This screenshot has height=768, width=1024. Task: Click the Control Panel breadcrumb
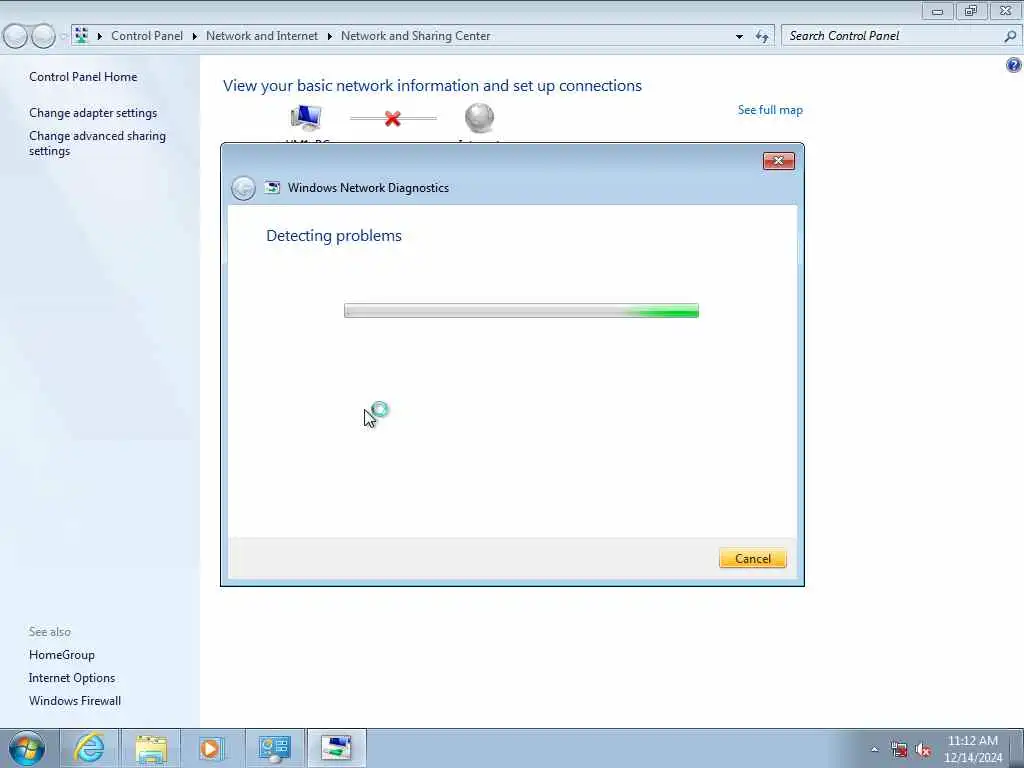(x=147, y=36)
